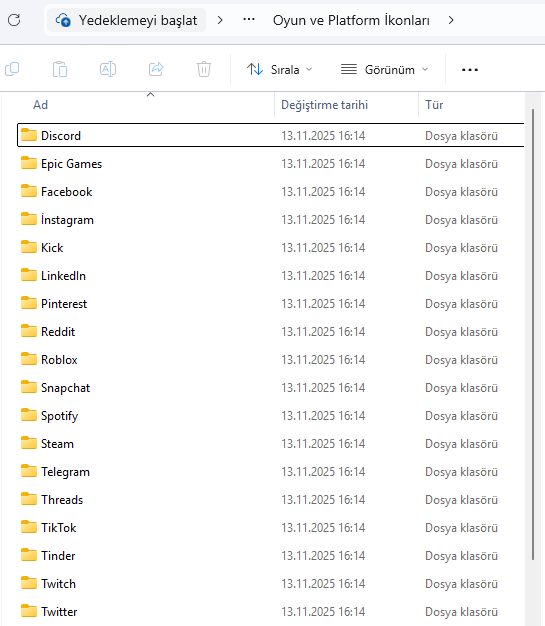Select the İnstagram folder icon
Image resolution: width=545 pixels, height=626 pixels.
[x=29, y=219]
